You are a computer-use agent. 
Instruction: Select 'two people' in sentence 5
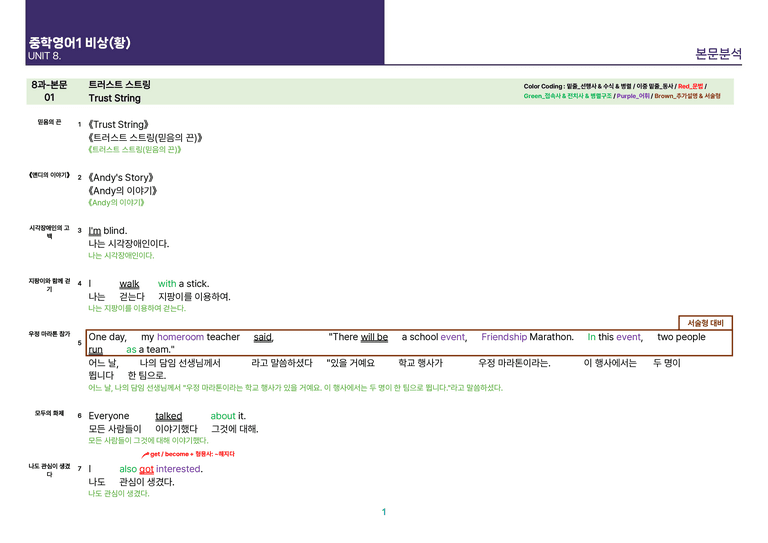(681, 337)
